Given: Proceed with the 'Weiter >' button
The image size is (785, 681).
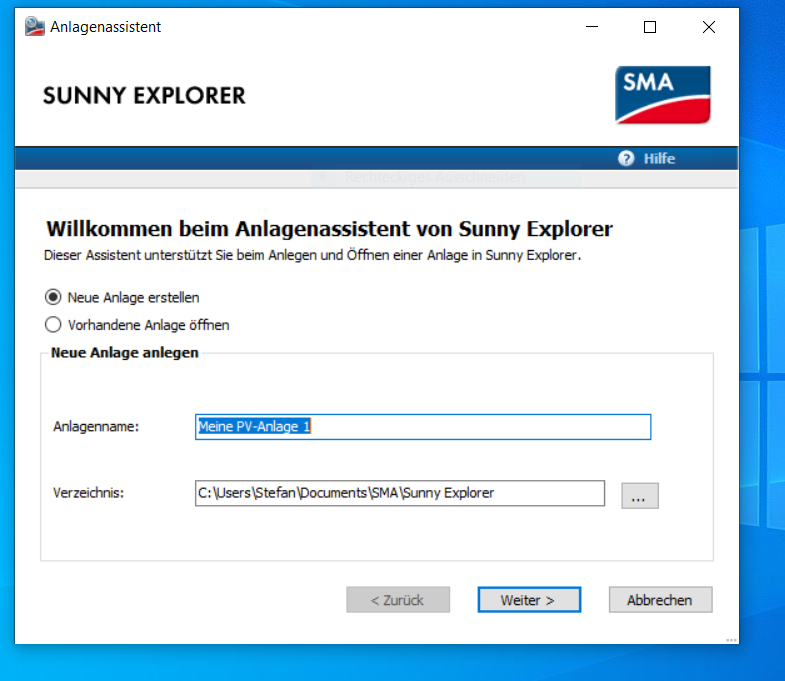Looking at the screenshot, I should tap(528, 600).
